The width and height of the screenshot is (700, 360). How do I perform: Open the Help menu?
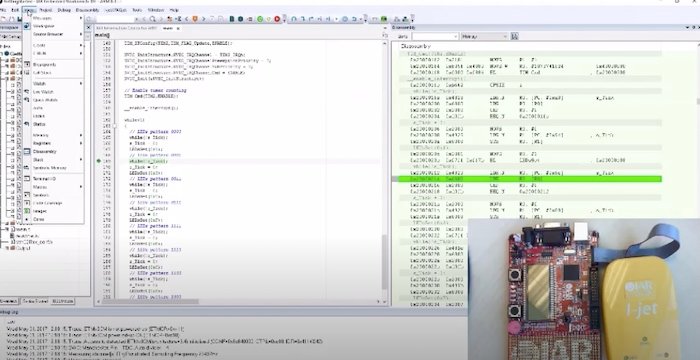(174, 10)
